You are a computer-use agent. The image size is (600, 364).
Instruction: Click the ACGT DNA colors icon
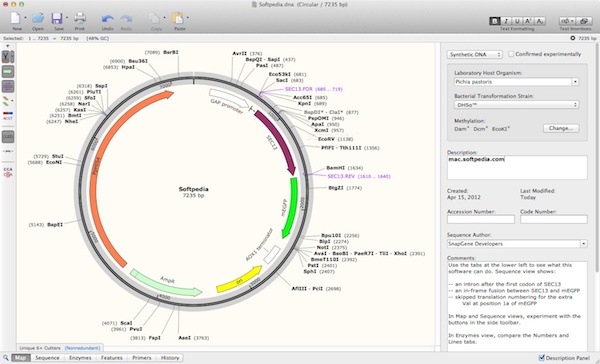pyautogui.click(x=8, y=116)
